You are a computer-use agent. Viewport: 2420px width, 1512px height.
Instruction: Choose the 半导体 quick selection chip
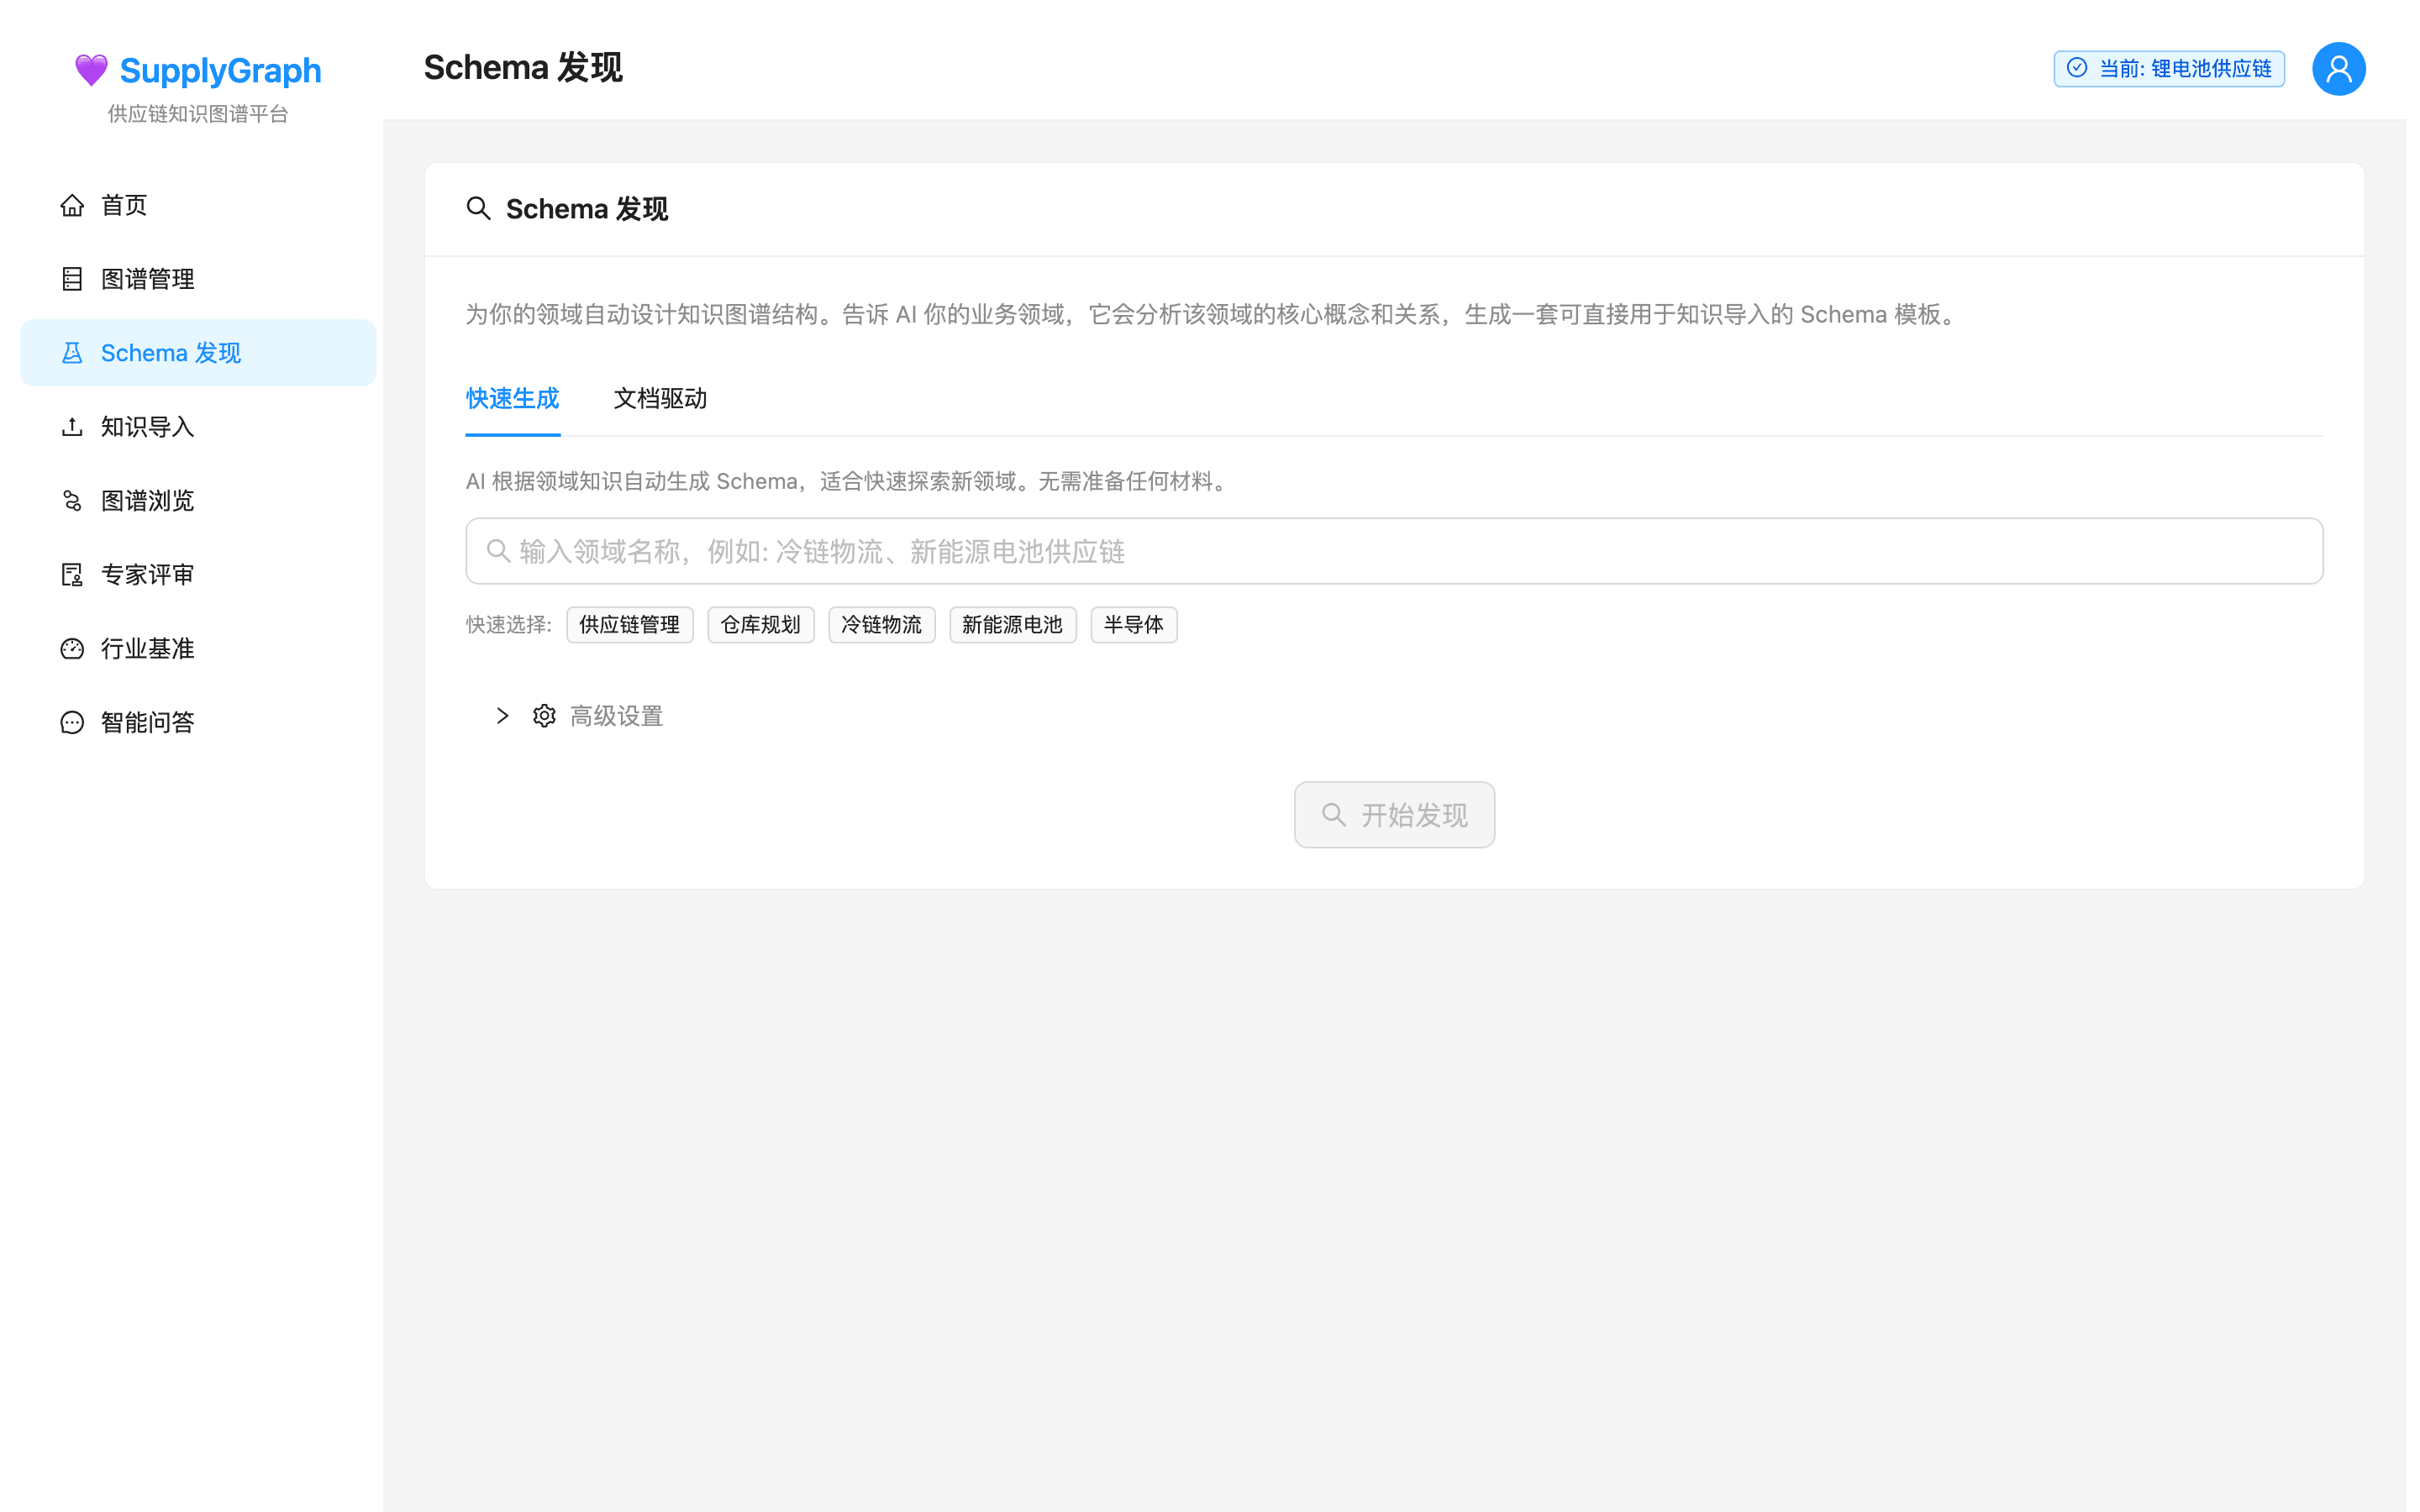1133,624
